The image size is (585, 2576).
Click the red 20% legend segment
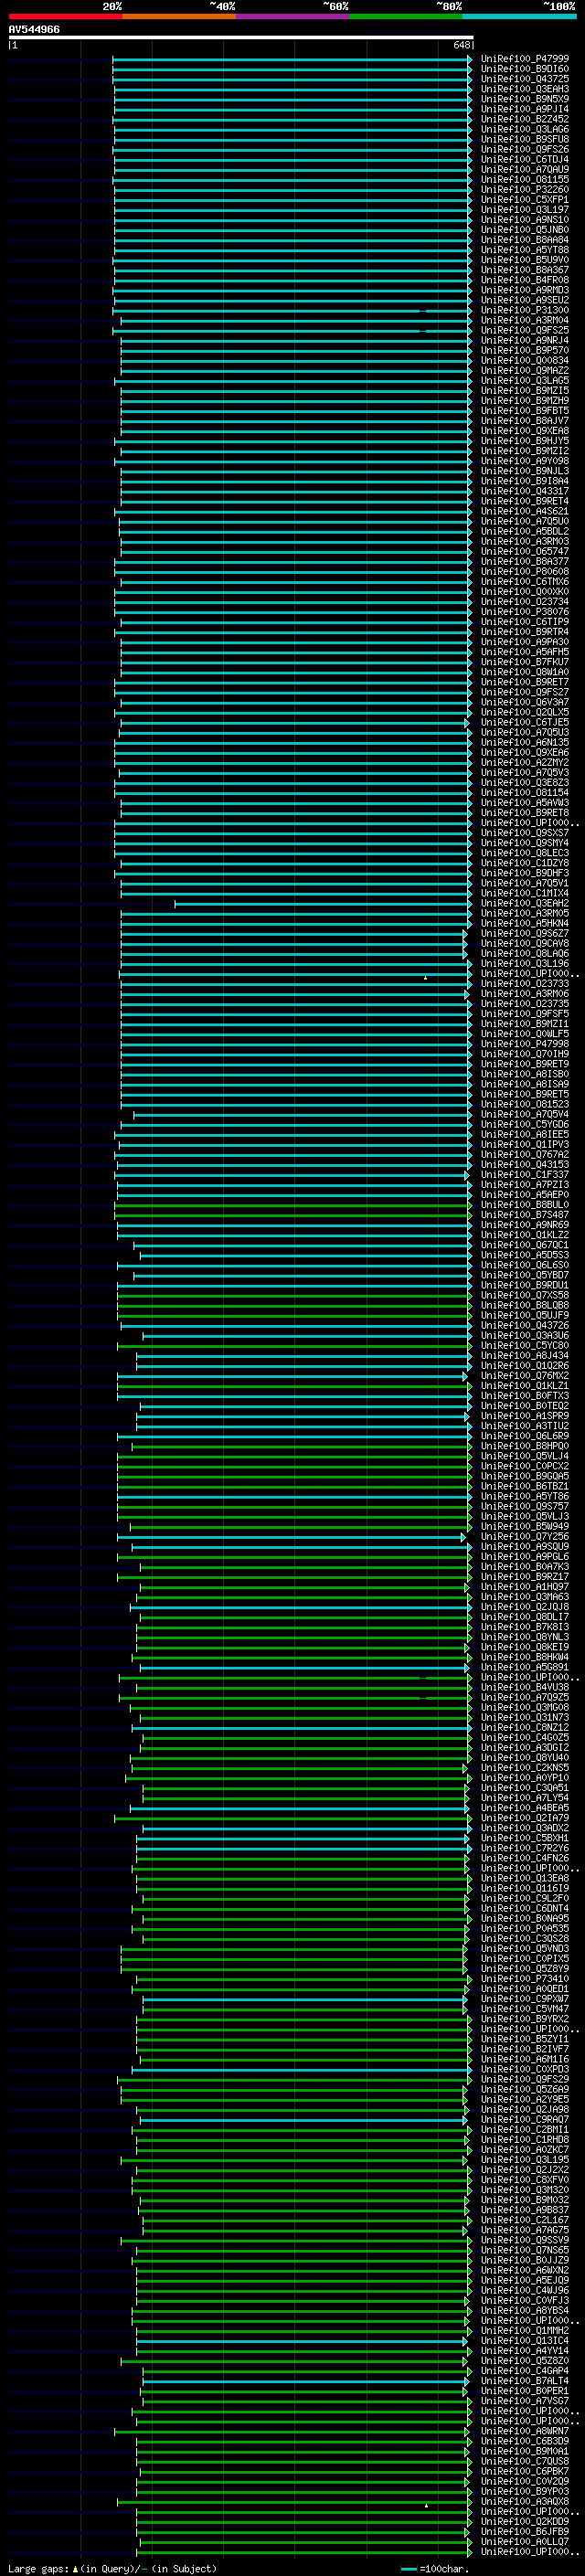coord(66,16)
